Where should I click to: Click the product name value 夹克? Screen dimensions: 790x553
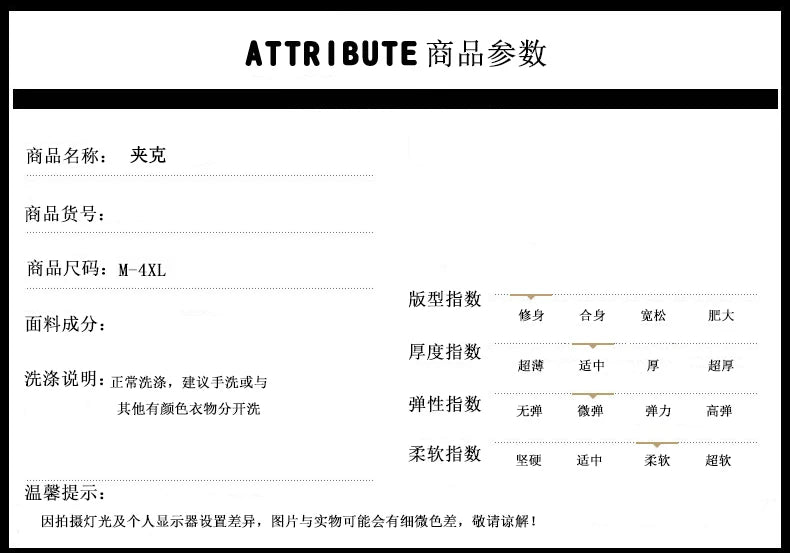point(148,155)
